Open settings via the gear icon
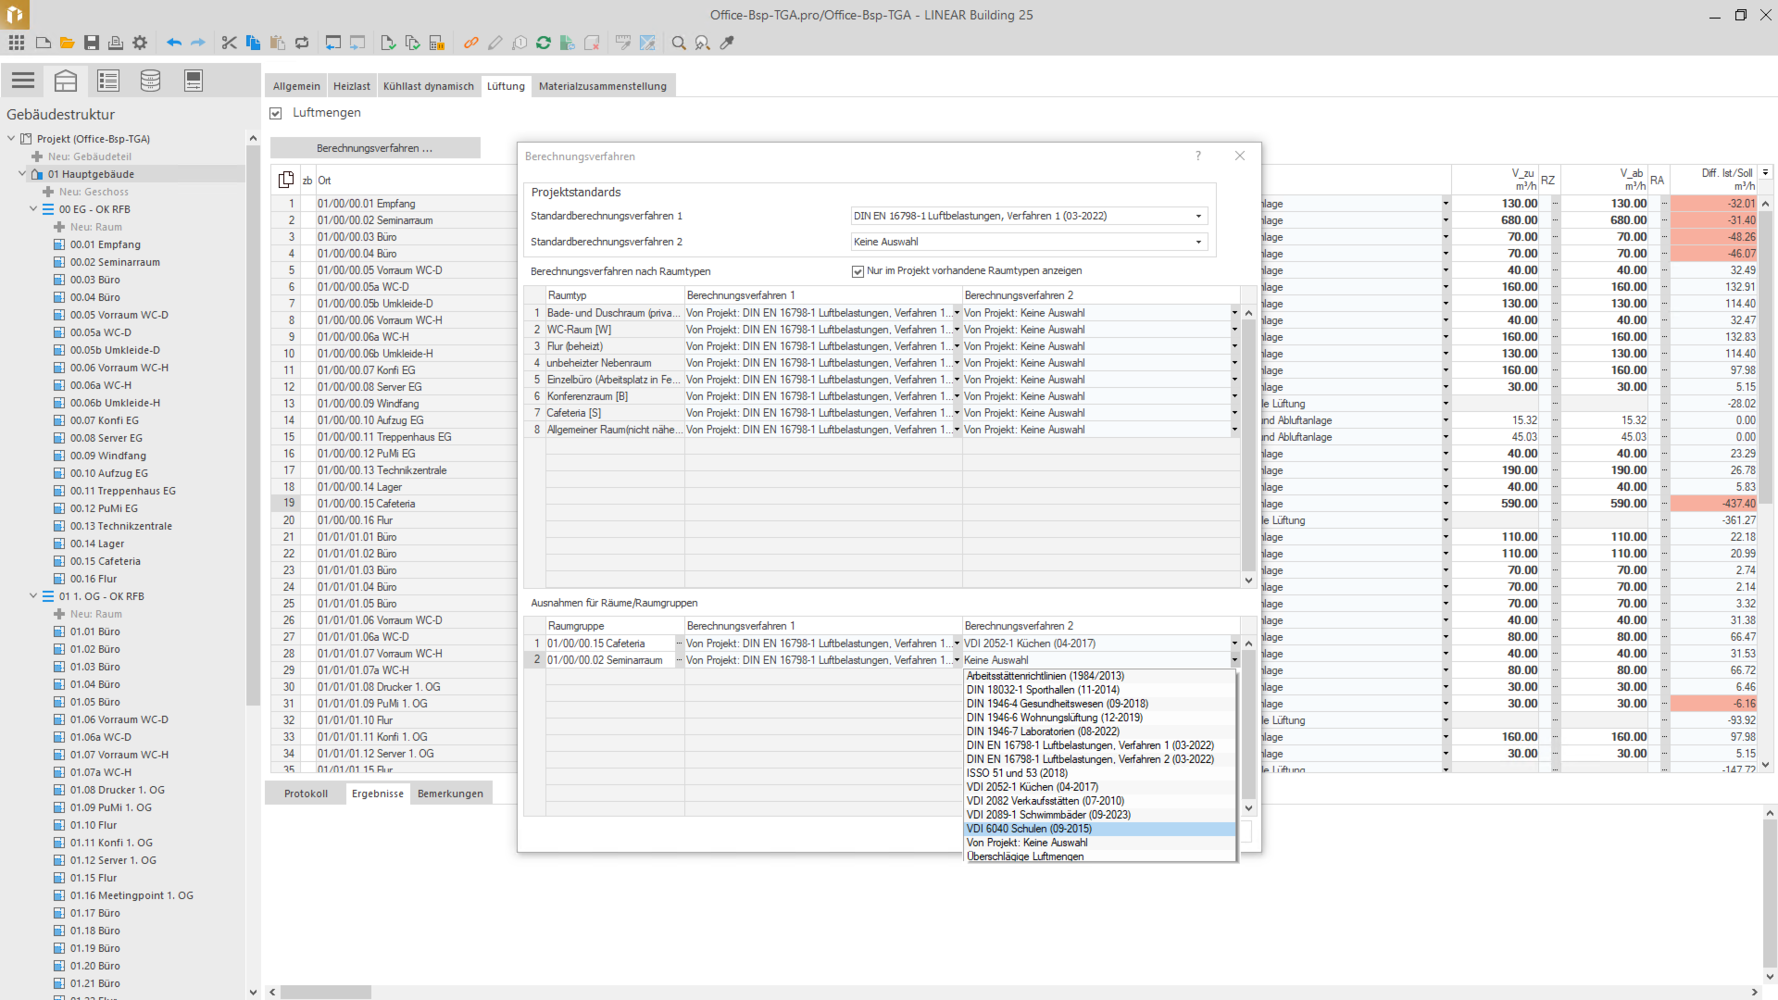 click(x=140, y=43)
